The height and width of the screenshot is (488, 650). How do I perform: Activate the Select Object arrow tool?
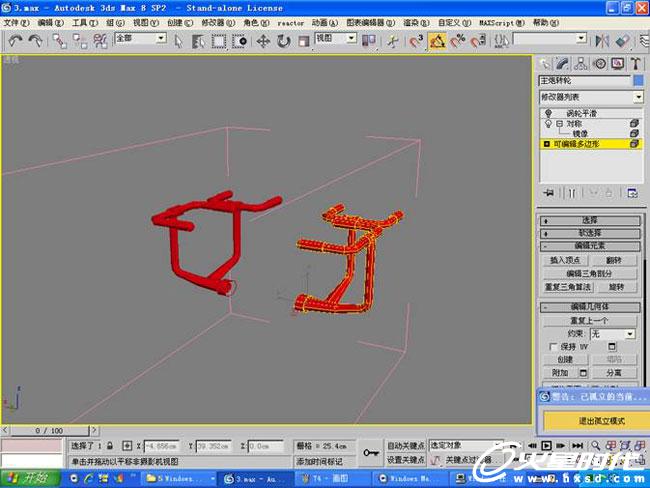click(x=179, y=41)
